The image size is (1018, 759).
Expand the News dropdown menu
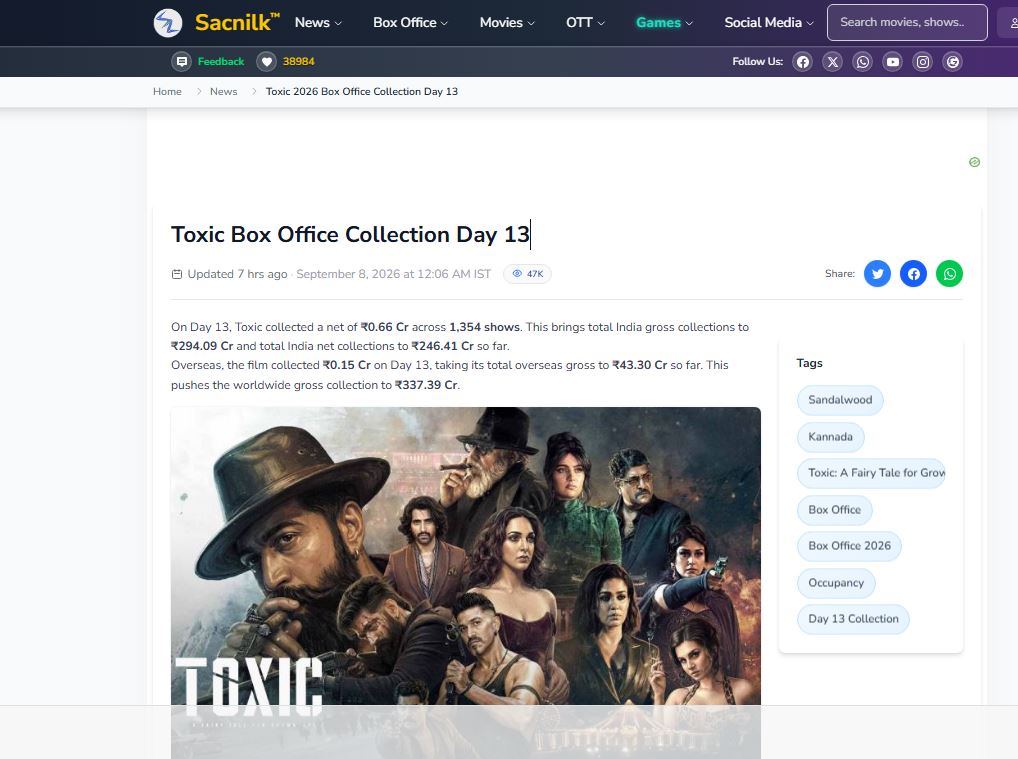point(318,23)
